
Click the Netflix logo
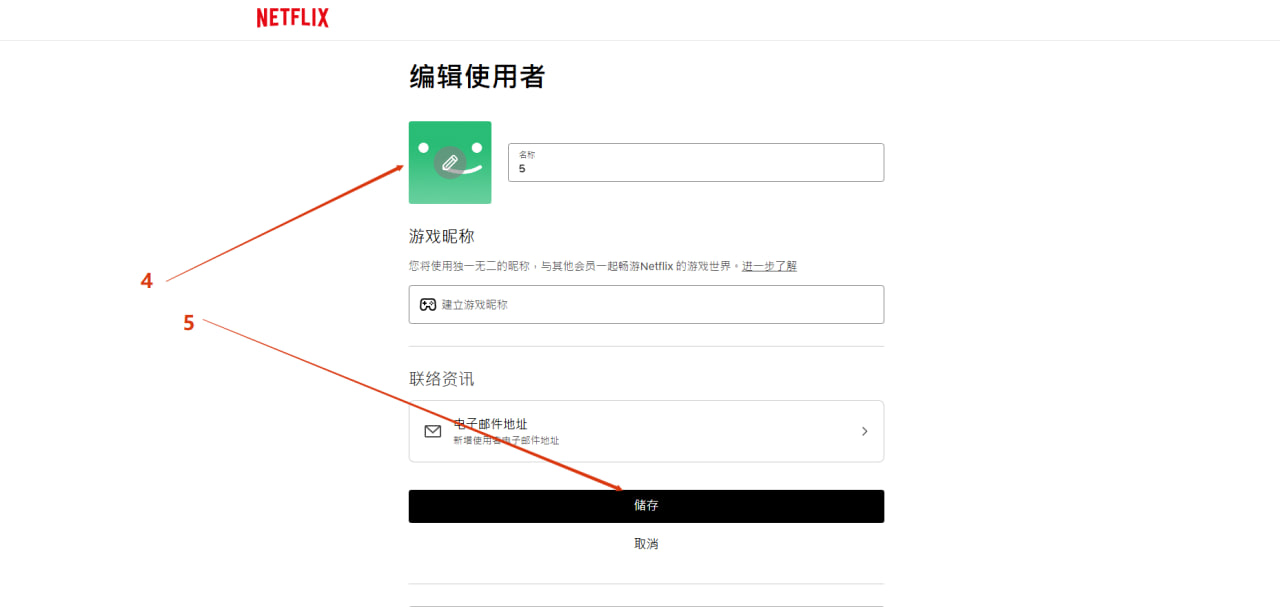[292, 18]
